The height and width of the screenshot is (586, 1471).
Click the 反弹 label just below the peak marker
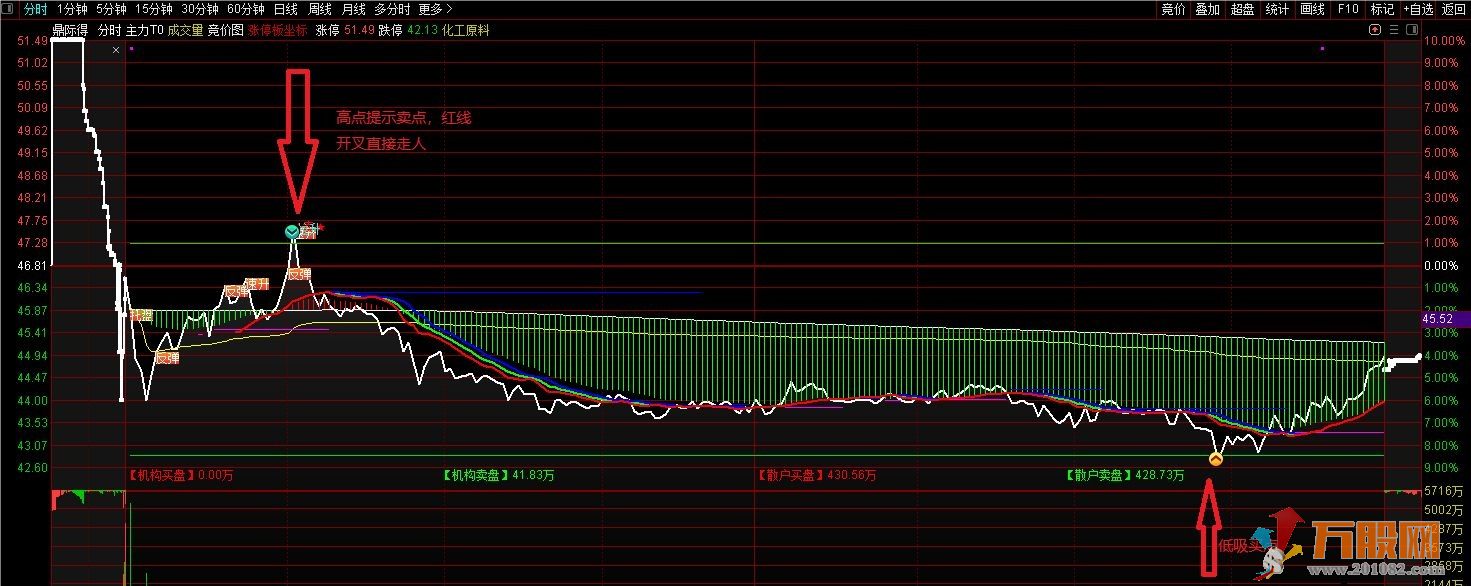tap(299, 274)
